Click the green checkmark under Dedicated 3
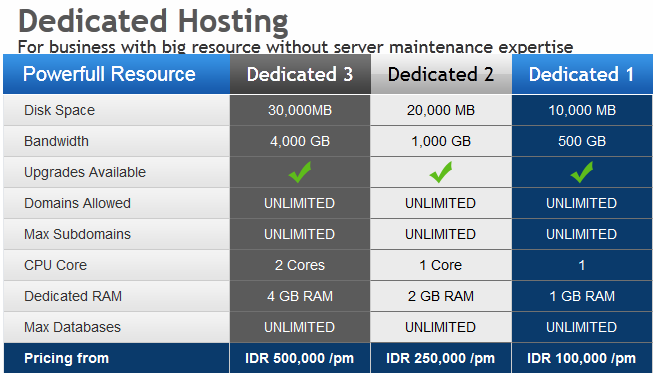 [x=300, y=172]
